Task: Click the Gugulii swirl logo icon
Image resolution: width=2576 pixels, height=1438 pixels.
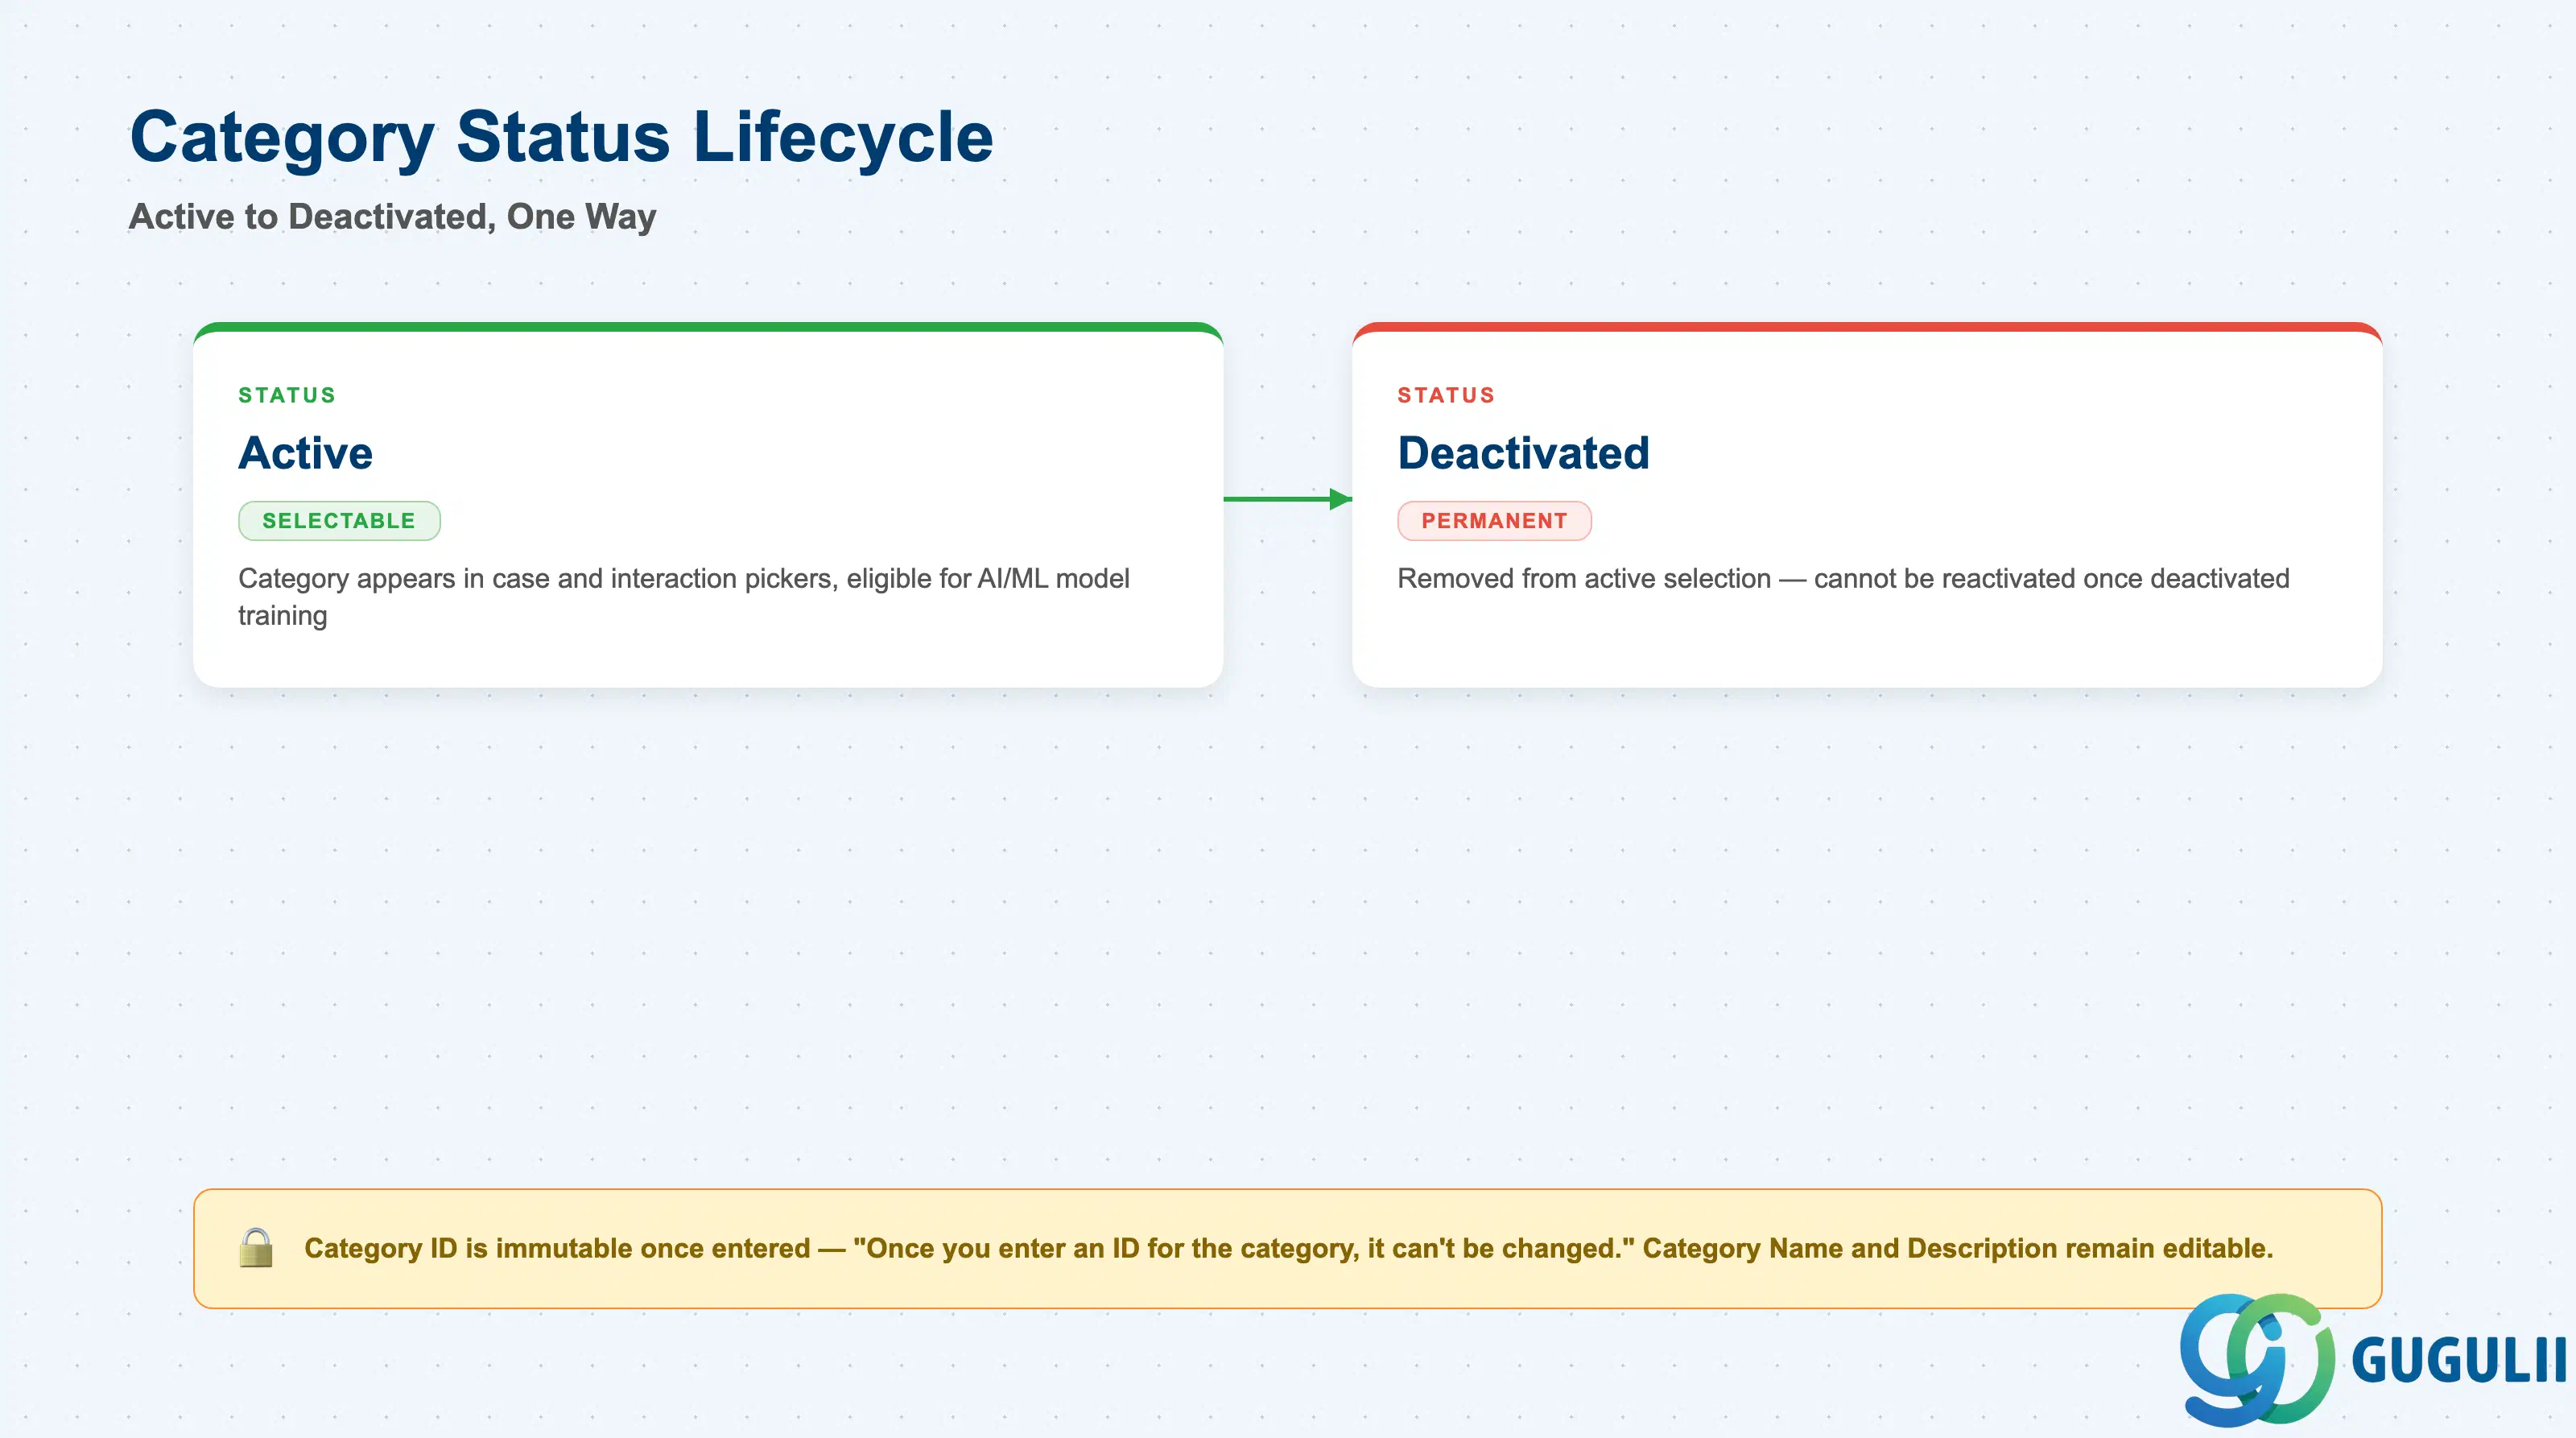Action: (x=2257, y=1360)
